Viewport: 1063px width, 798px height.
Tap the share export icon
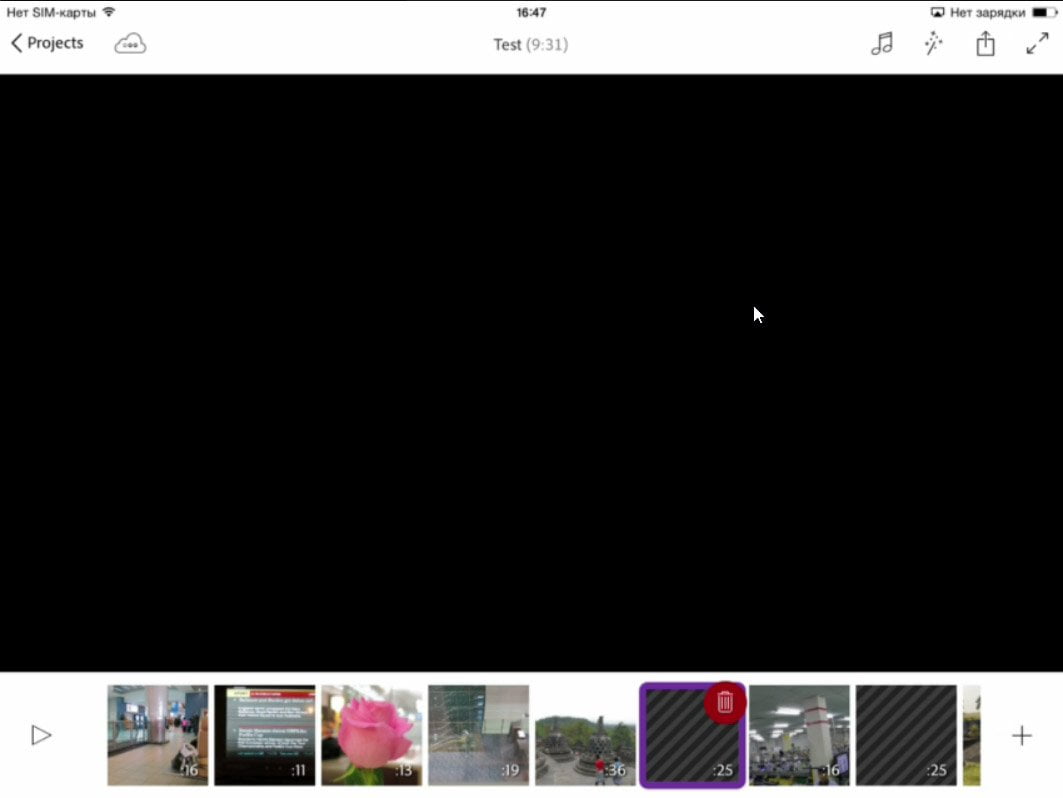pyautogui.click(x=985, y=44)
